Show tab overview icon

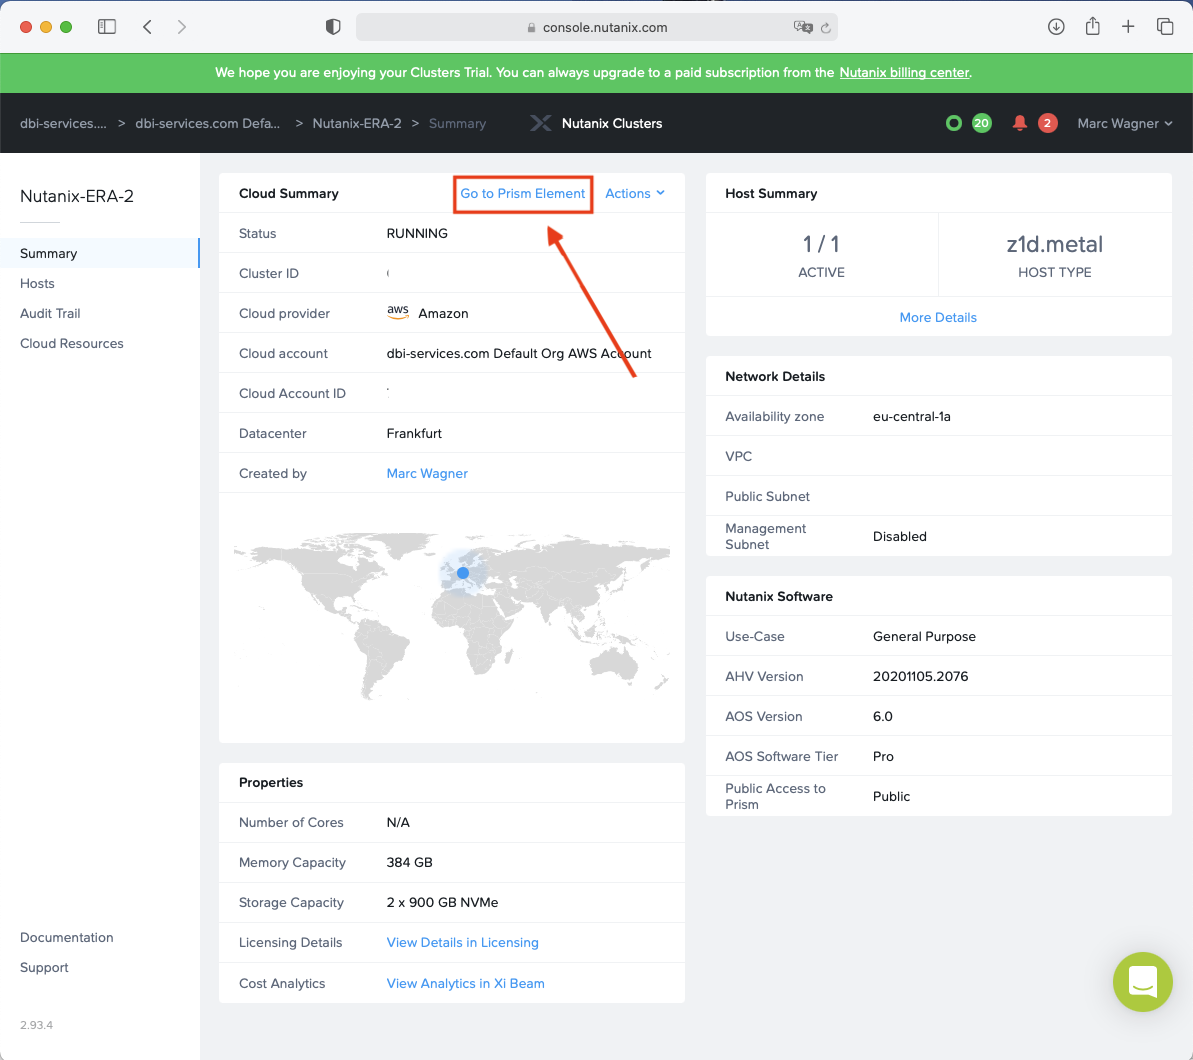click(1164, 27)
